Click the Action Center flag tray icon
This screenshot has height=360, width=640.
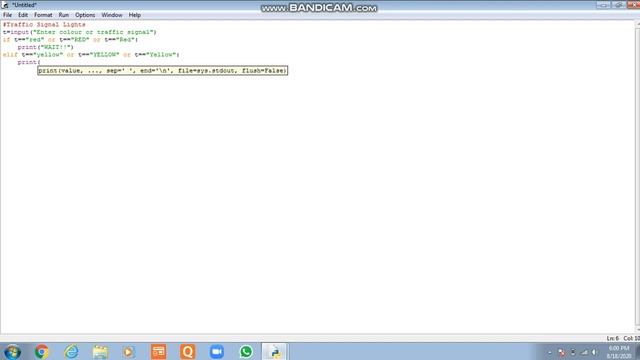[562, 352]
